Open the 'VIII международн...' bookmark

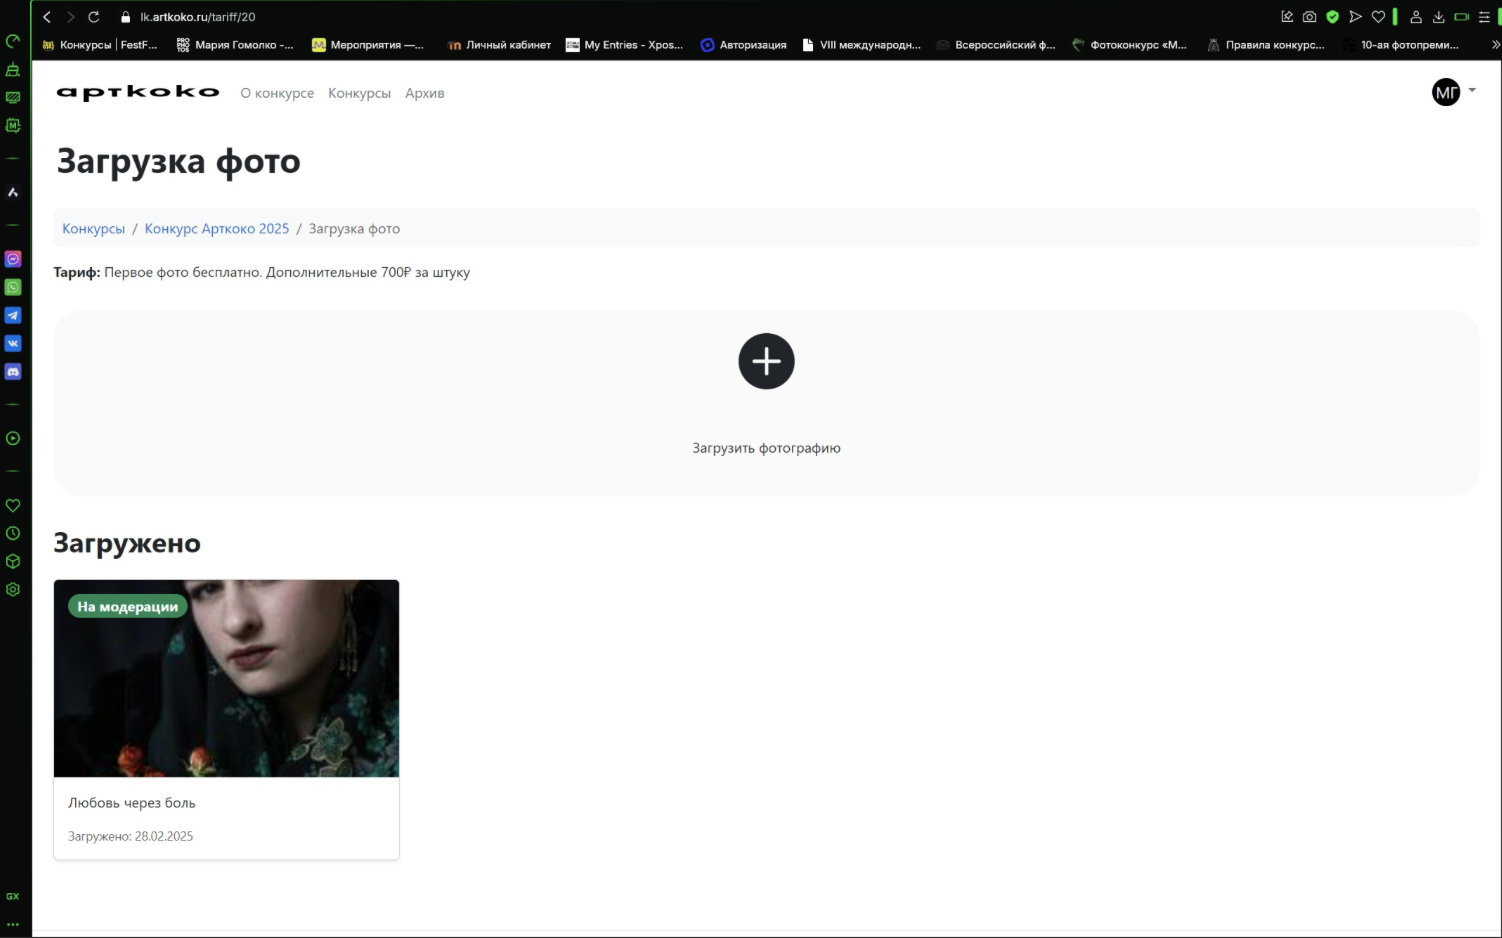point(861,45)
